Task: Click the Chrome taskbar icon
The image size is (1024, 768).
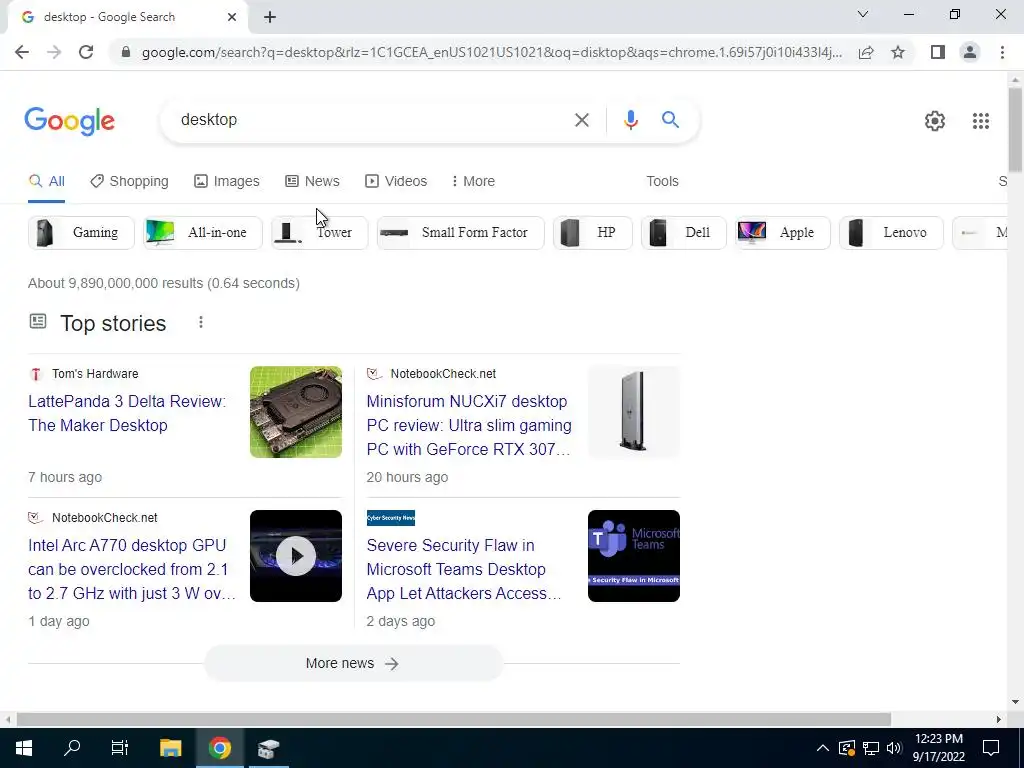Action: (220, 748)
